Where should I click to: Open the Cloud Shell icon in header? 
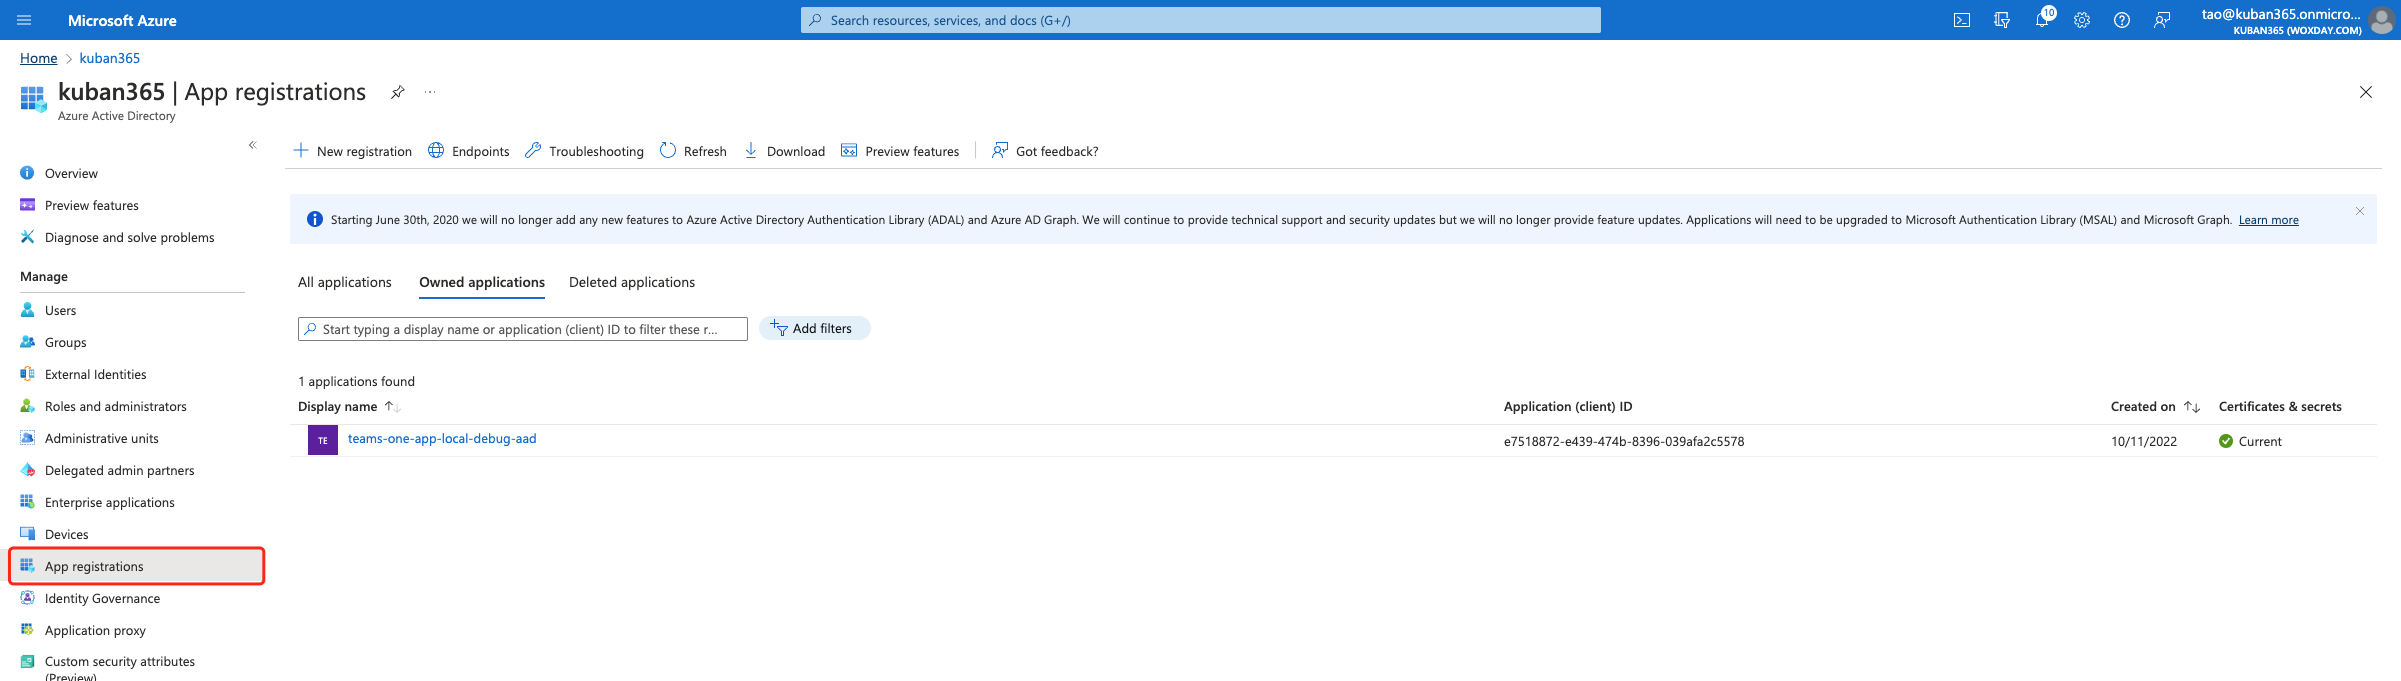coord(1961,20)
